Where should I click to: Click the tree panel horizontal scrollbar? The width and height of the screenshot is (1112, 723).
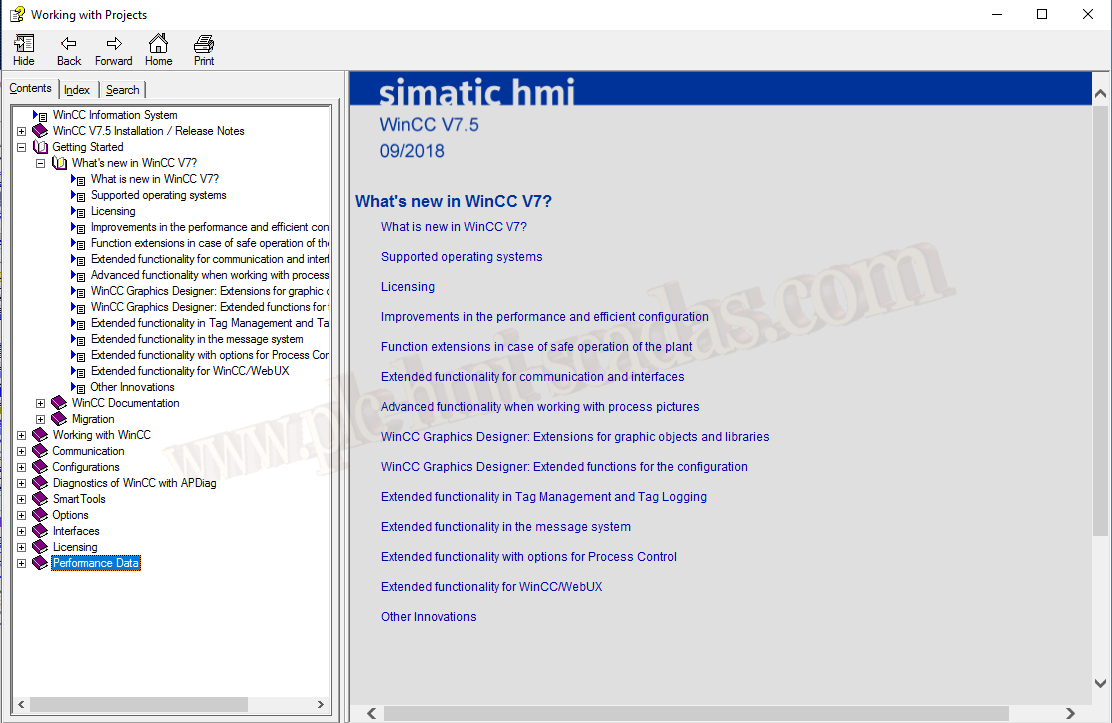click(x=136, y=704)
